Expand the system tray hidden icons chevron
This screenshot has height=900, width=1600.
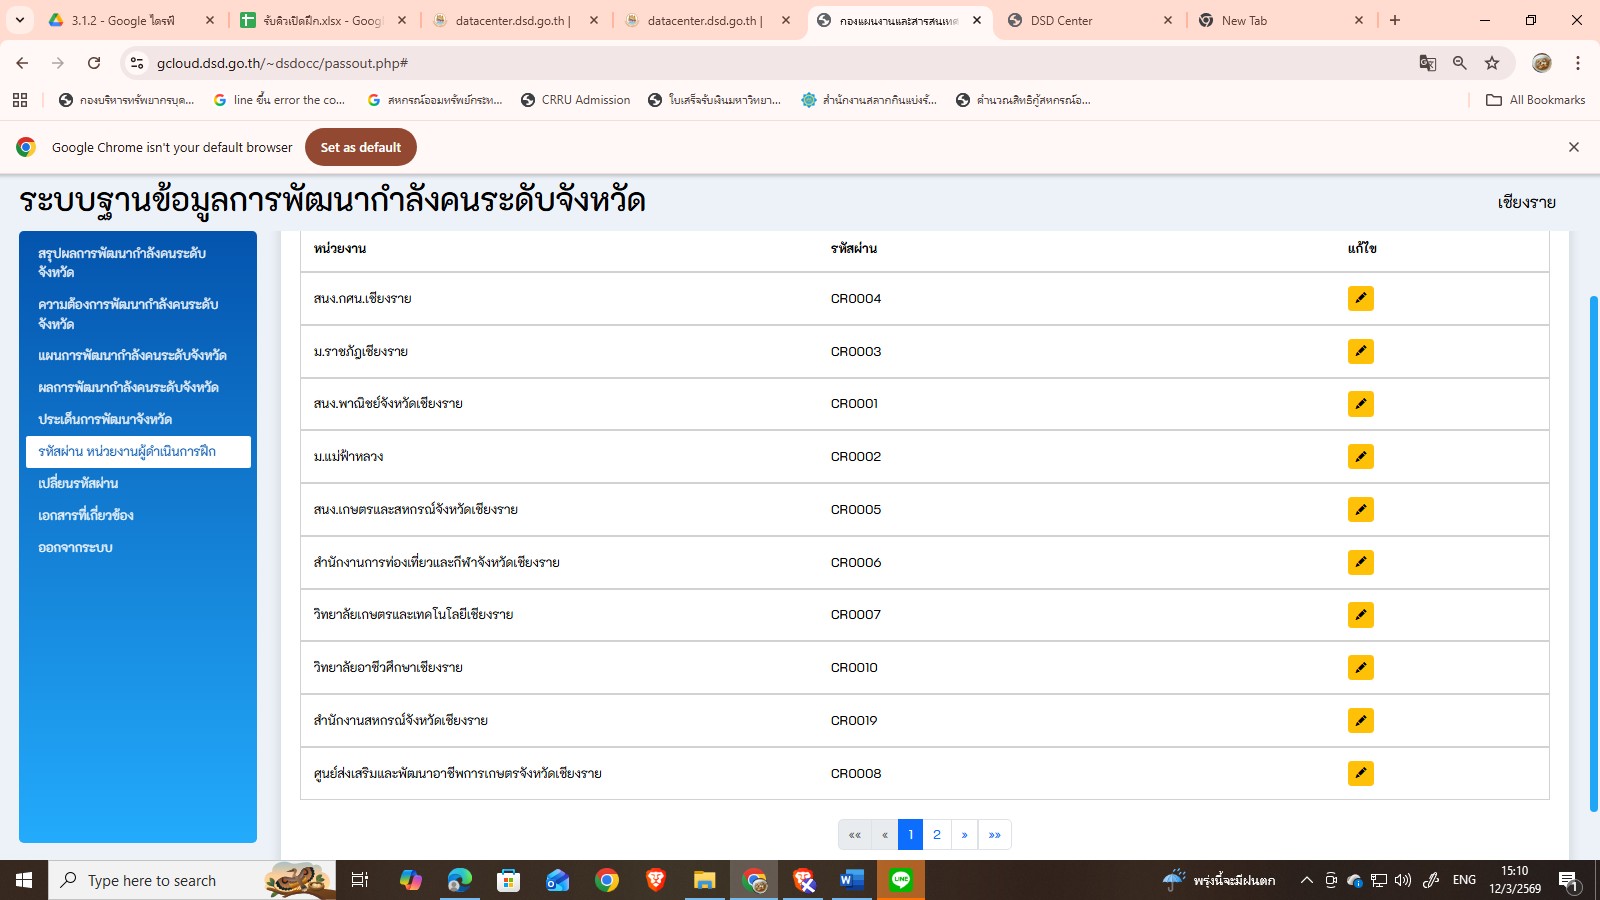1306,880
